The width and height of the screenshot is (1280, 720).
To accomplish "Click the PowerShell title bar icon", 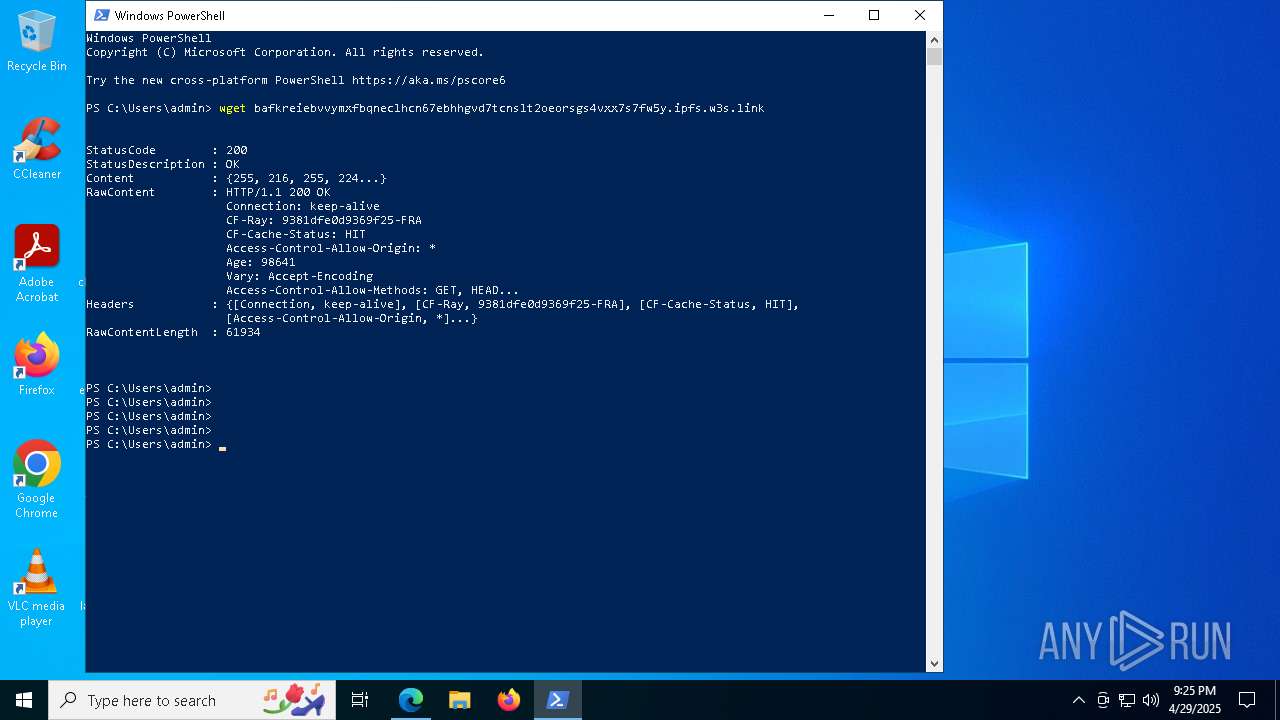I will 101,15.
